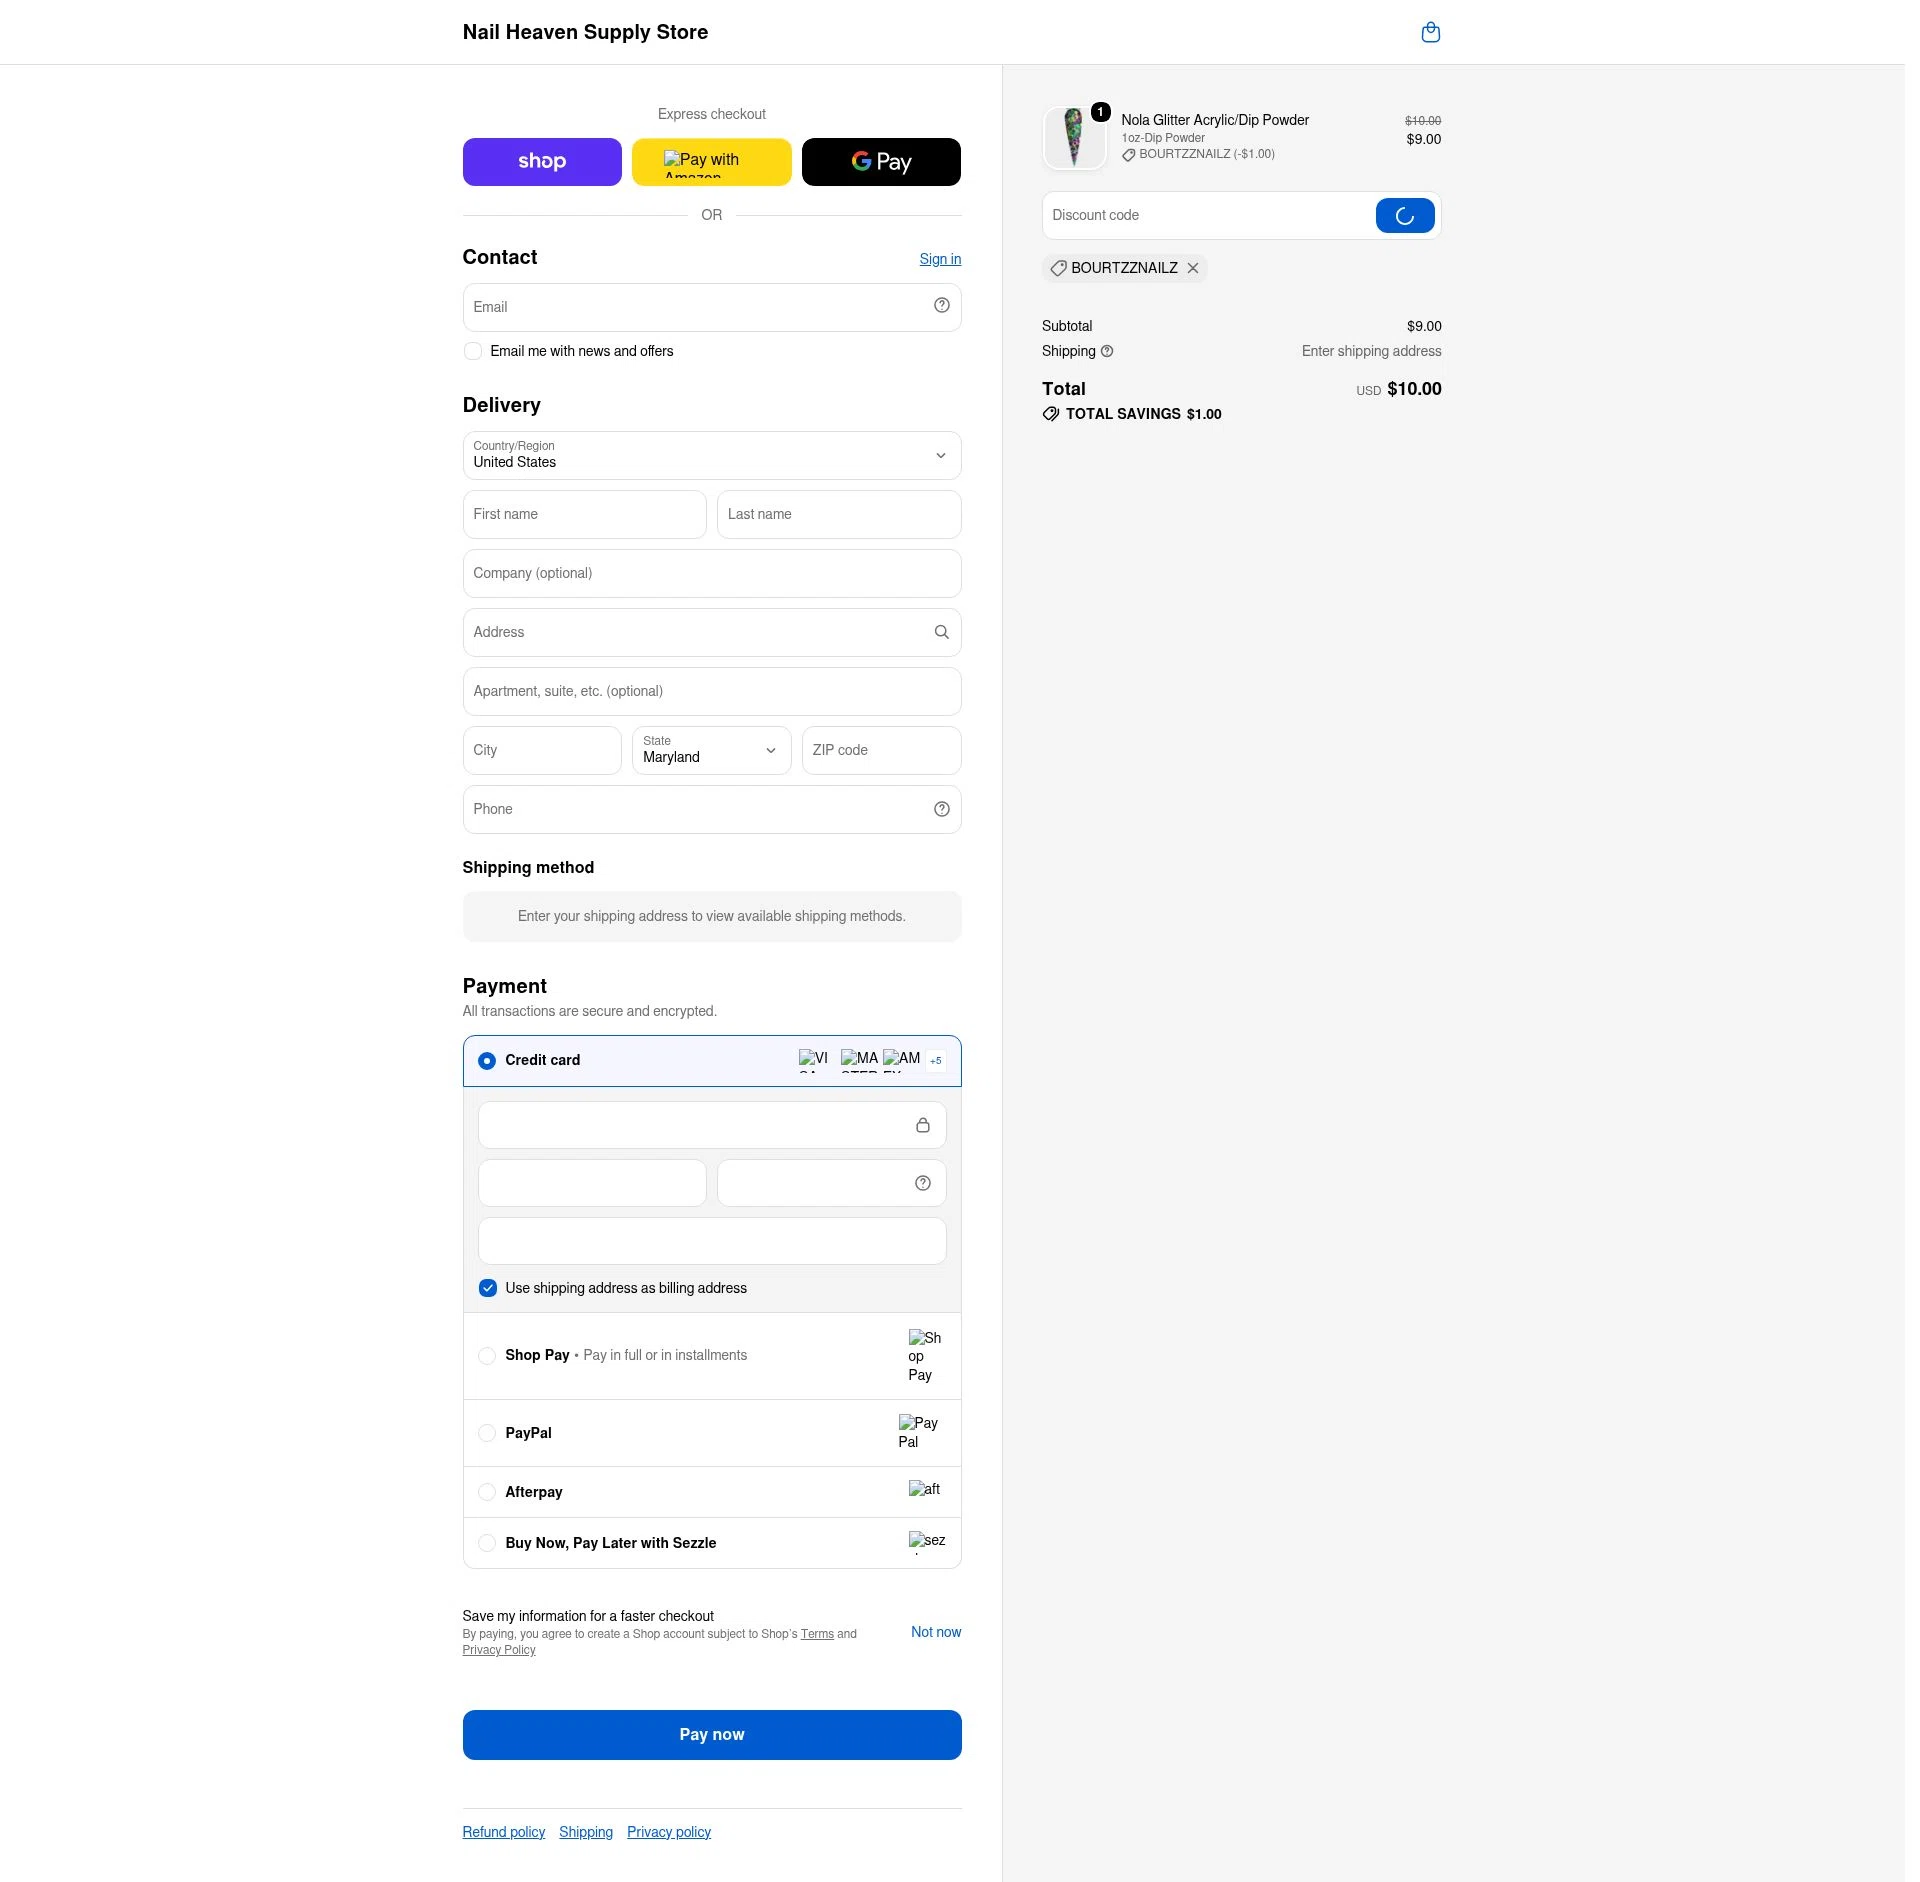Image resolution: width=1920 pixels, height=1882 pixels.
Task: Open the State dropdown showing Maryland
Action: coord(711,750)
